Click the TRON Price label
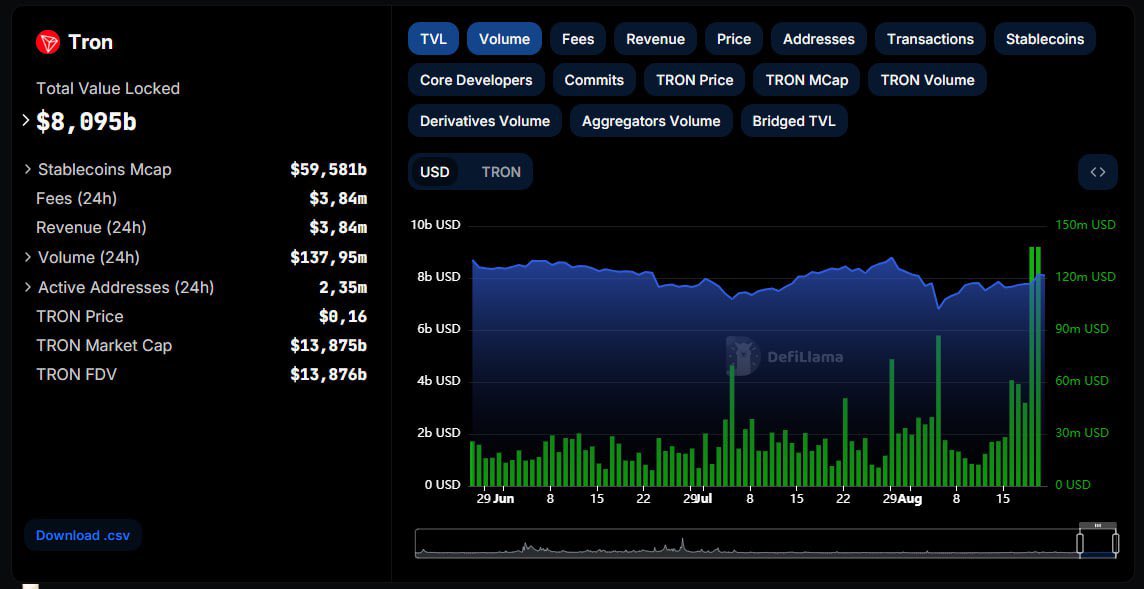 pos(80,316)
